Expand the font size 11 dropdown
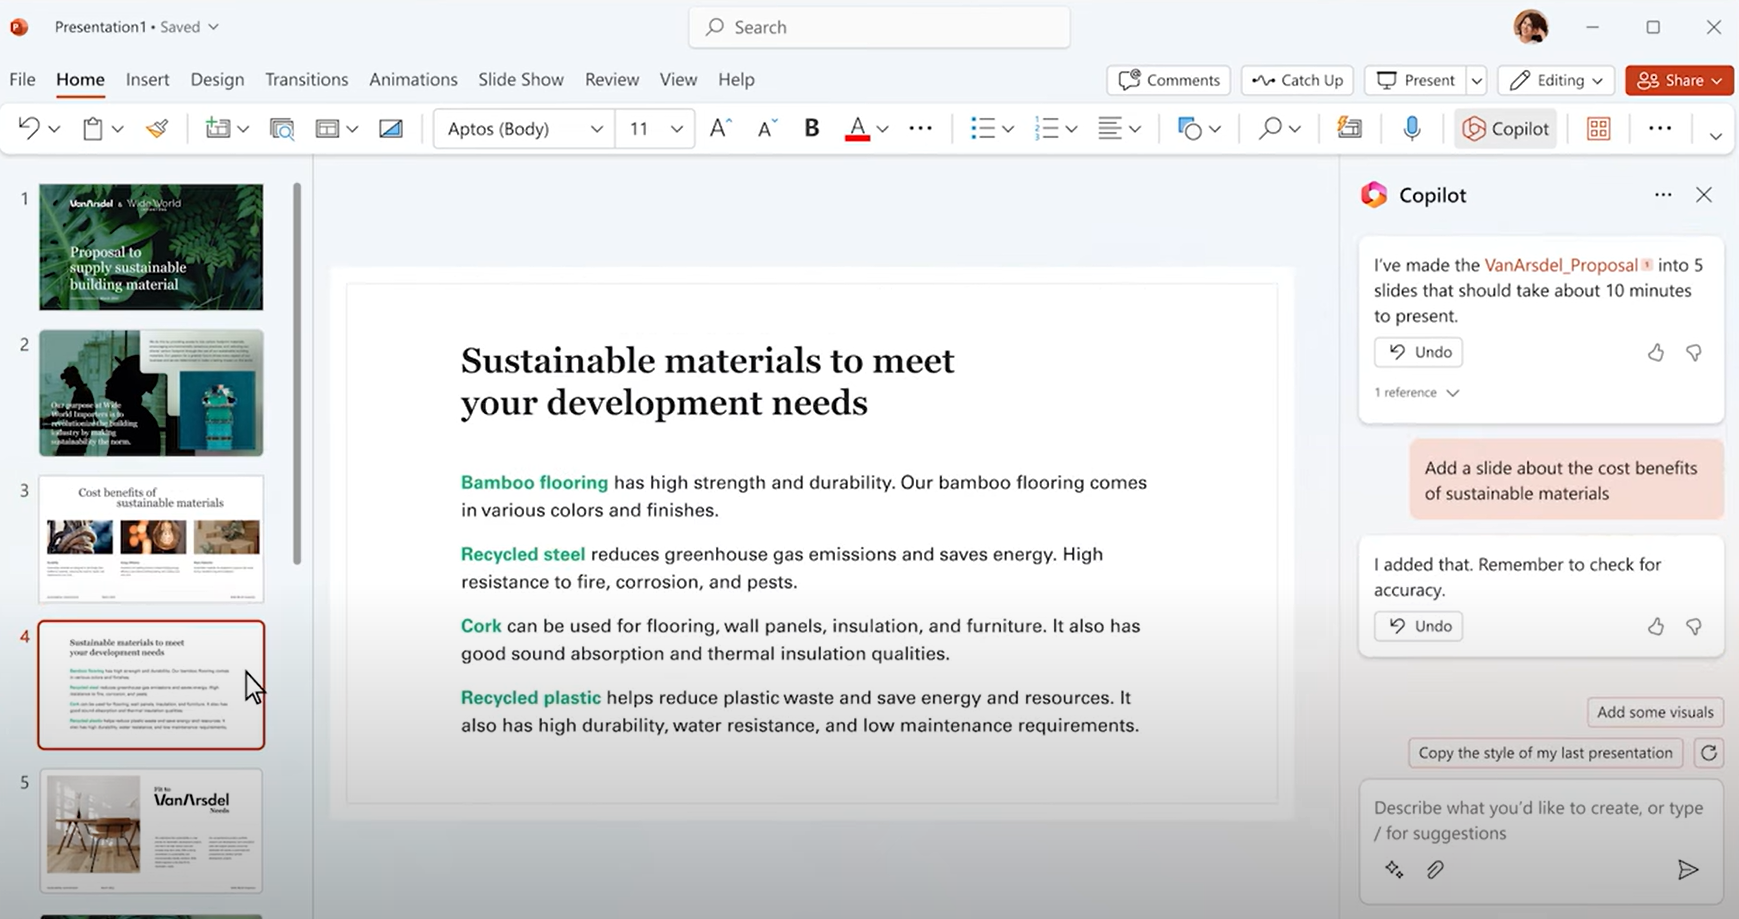 [677, 129]
